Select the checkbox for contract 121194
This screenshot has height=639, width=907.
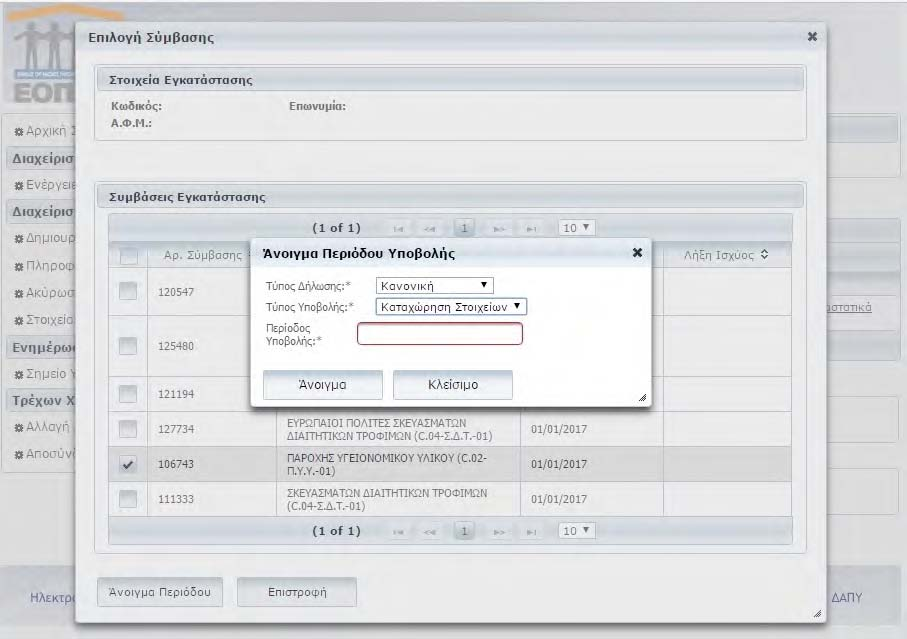(x=128, y=394)
